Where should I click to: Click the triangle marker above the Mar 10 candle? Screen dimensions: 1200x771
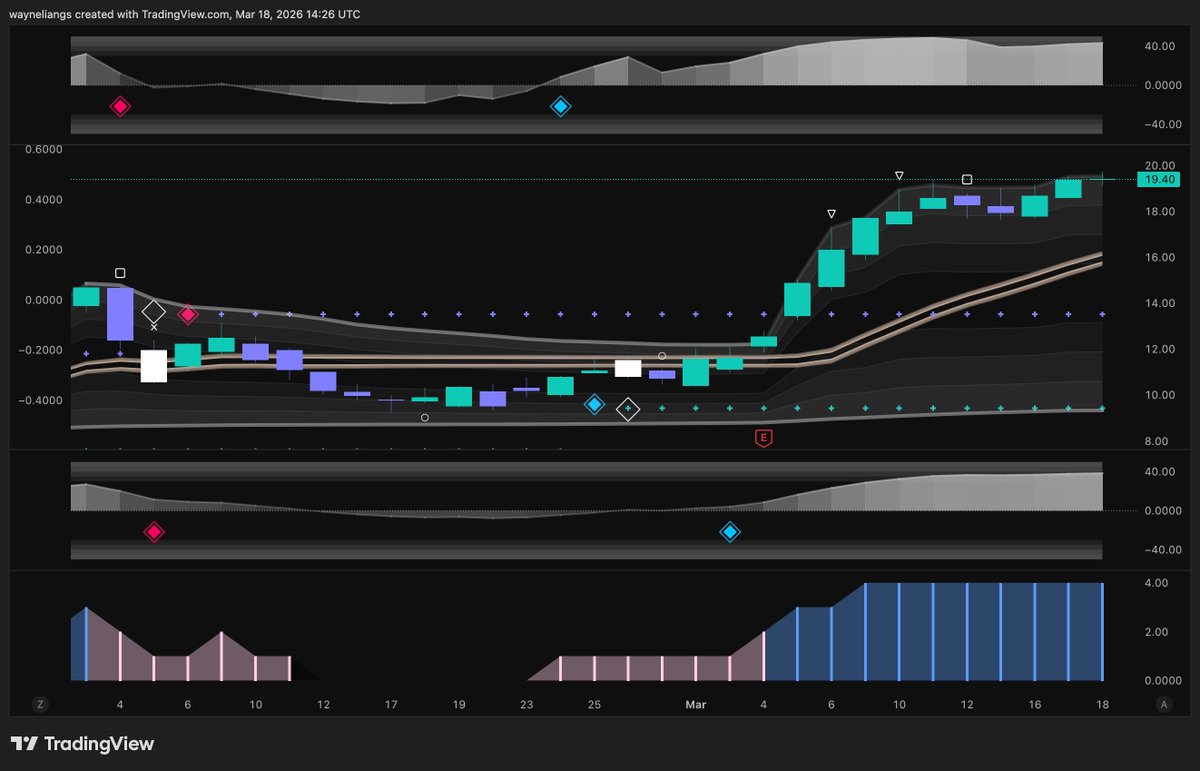[x=899, y=176]
